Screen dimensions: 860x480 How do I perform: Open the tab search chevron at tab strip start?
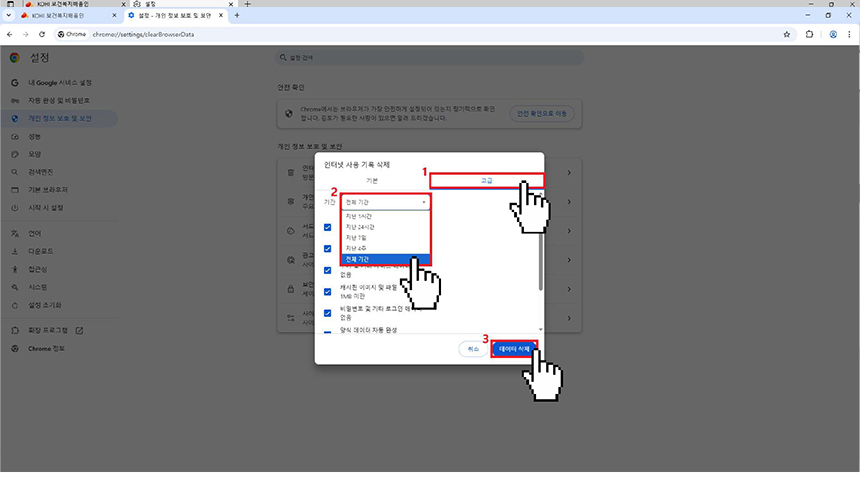click(8, 15)
